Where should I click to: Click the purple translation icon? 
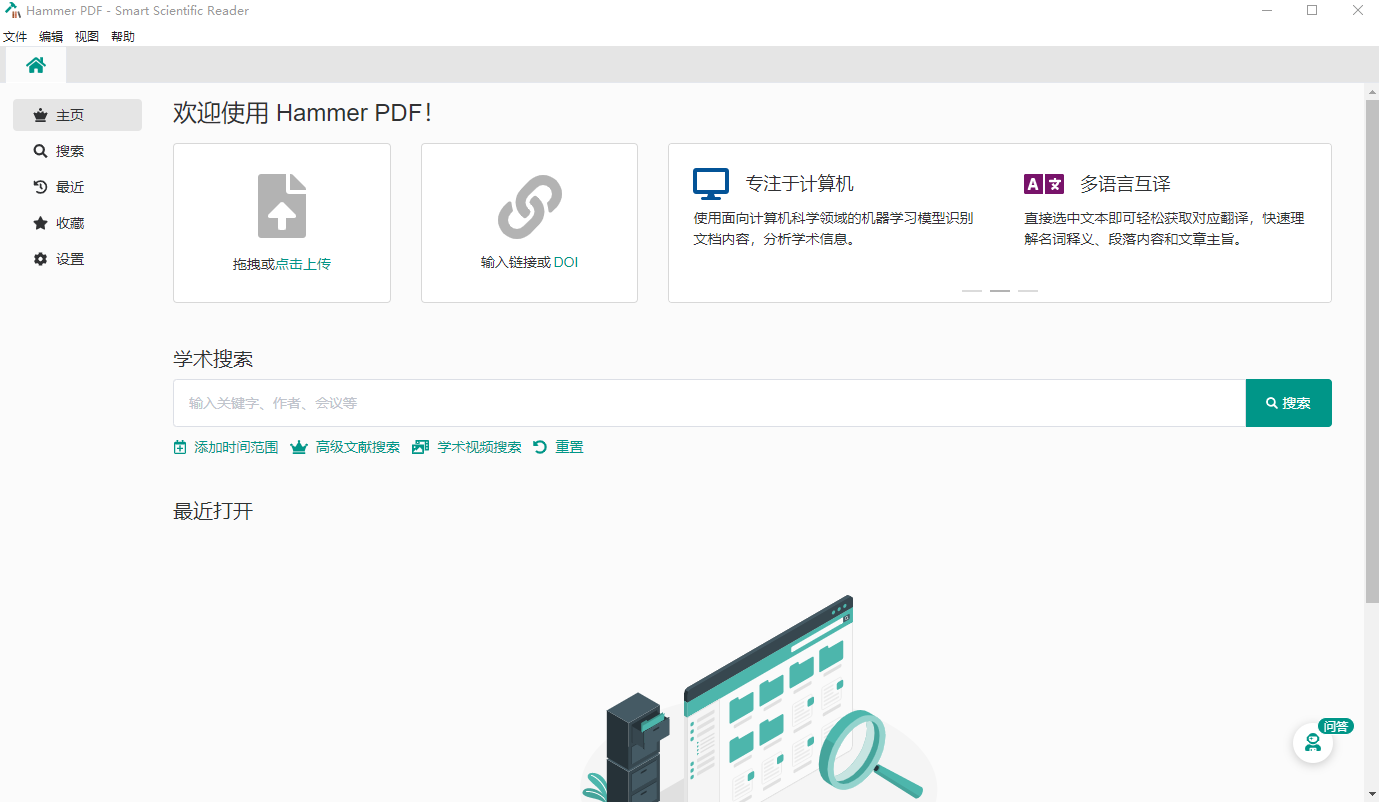click(x=1044, y=184)
